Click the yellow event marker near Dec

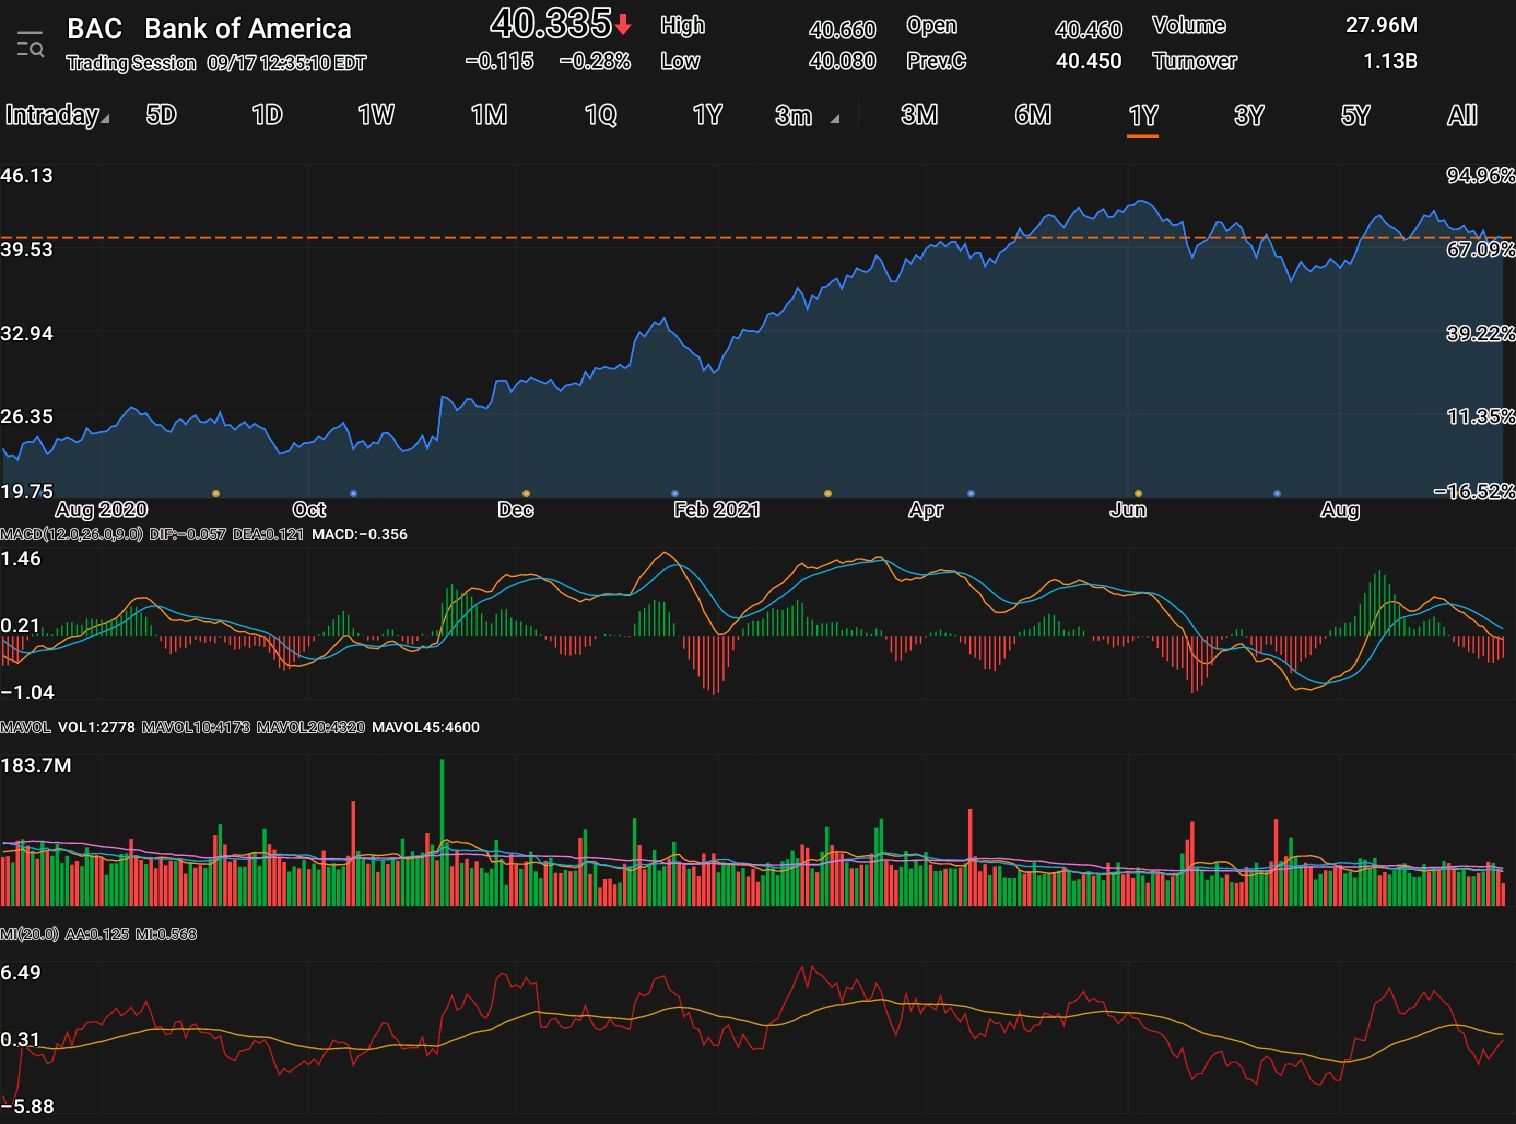(x=526, y=493)
